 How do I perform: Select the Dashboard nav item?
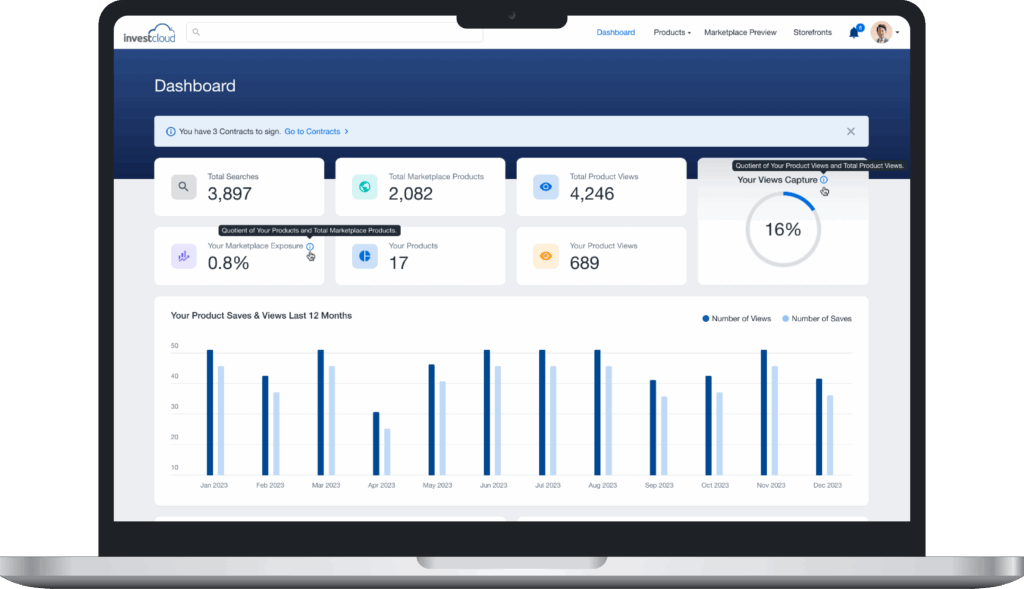pos(615,32)
